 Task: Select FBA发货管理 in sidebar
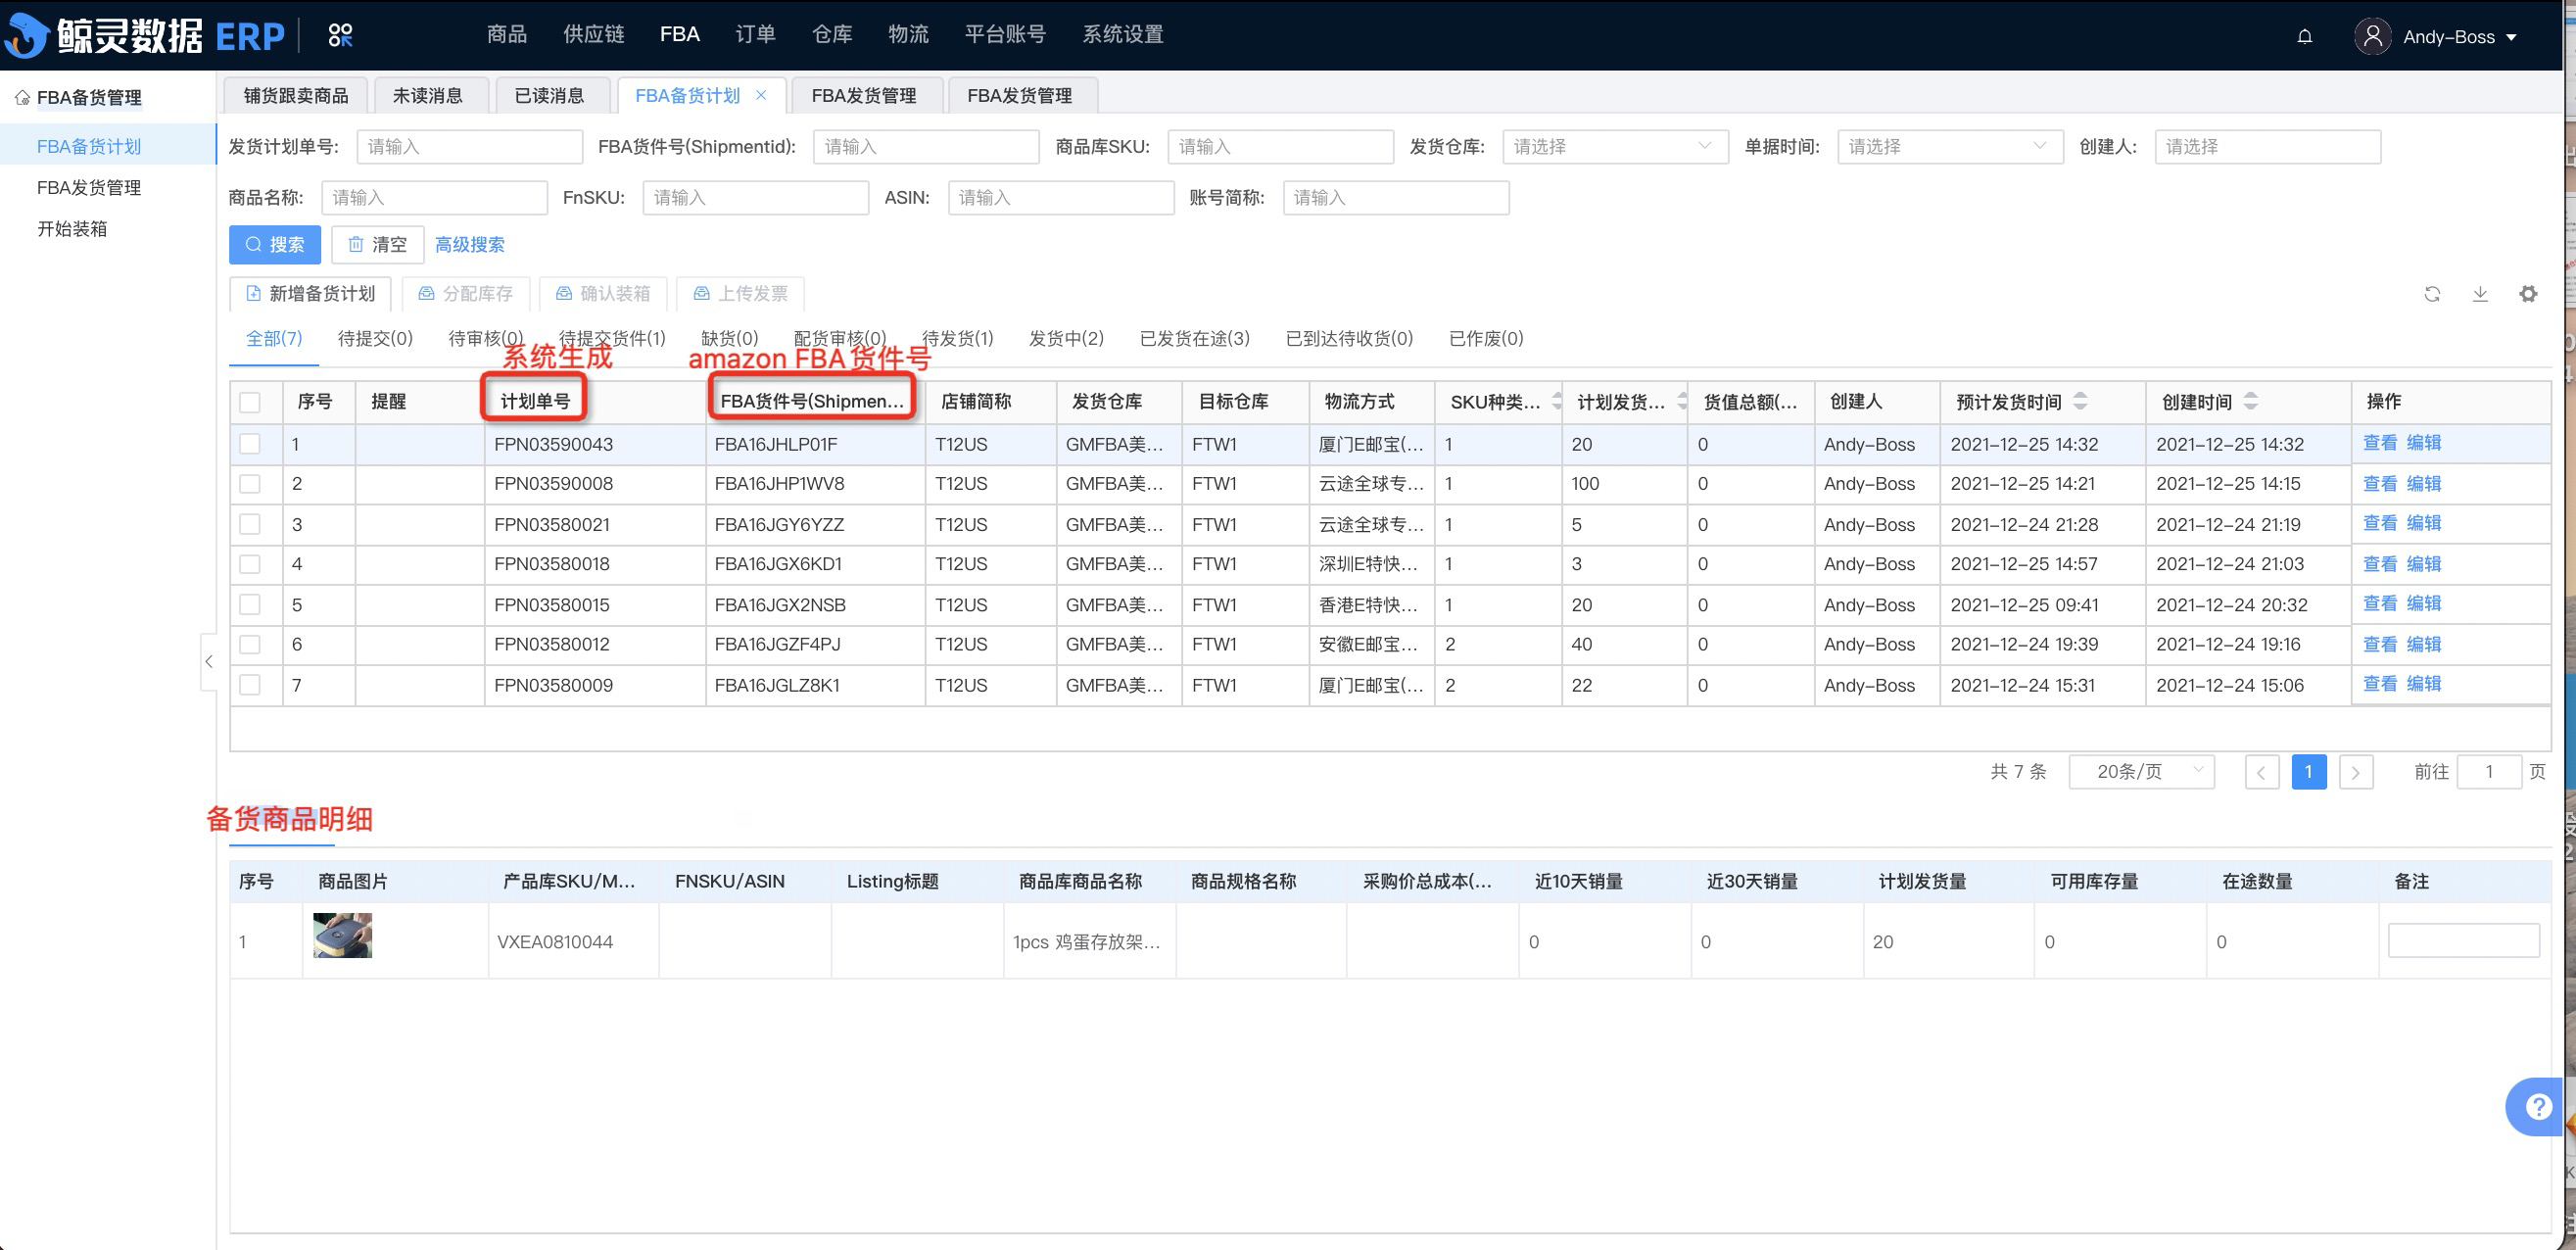[x=89, y=188]
